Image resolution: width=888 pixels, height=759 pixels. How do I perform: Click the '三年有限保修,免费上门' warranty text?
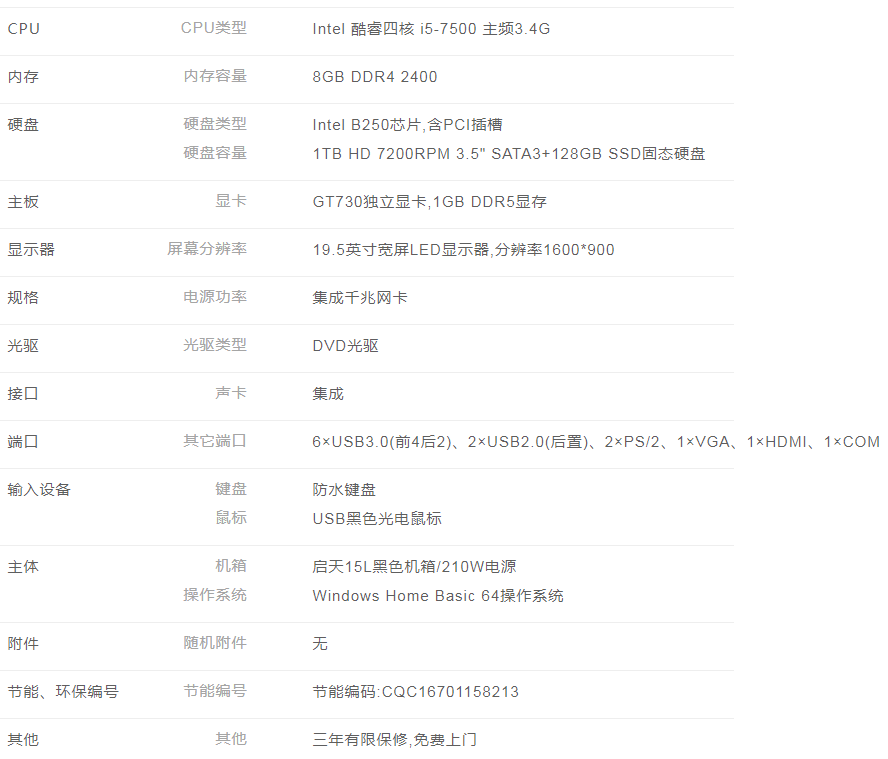pos(394,740)
